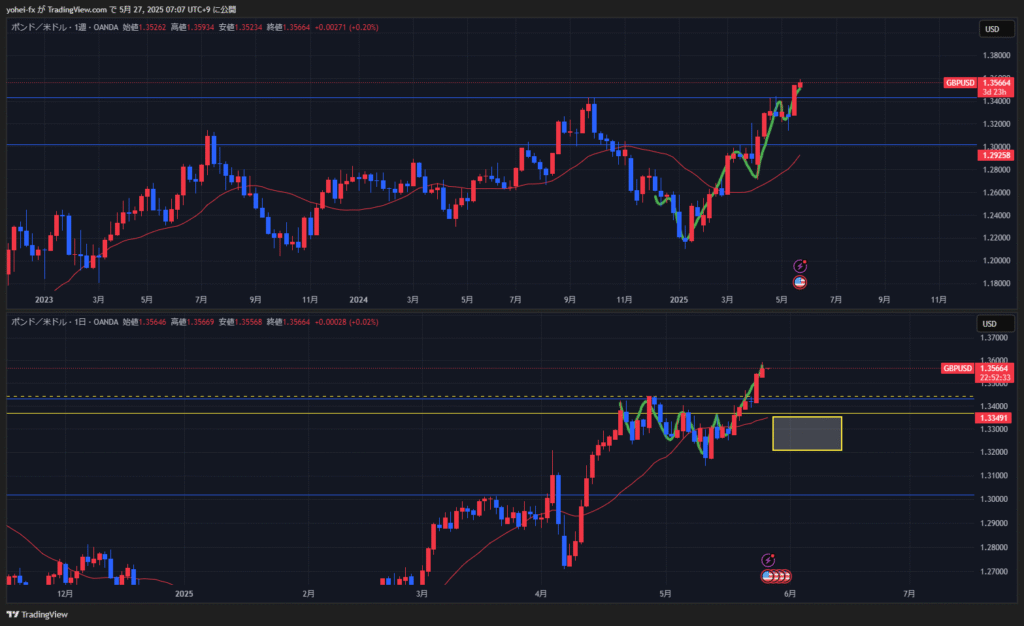
Task: Click the 2025 label on weekly time axis
Action: pyautogui.click(x=679, y=300)
